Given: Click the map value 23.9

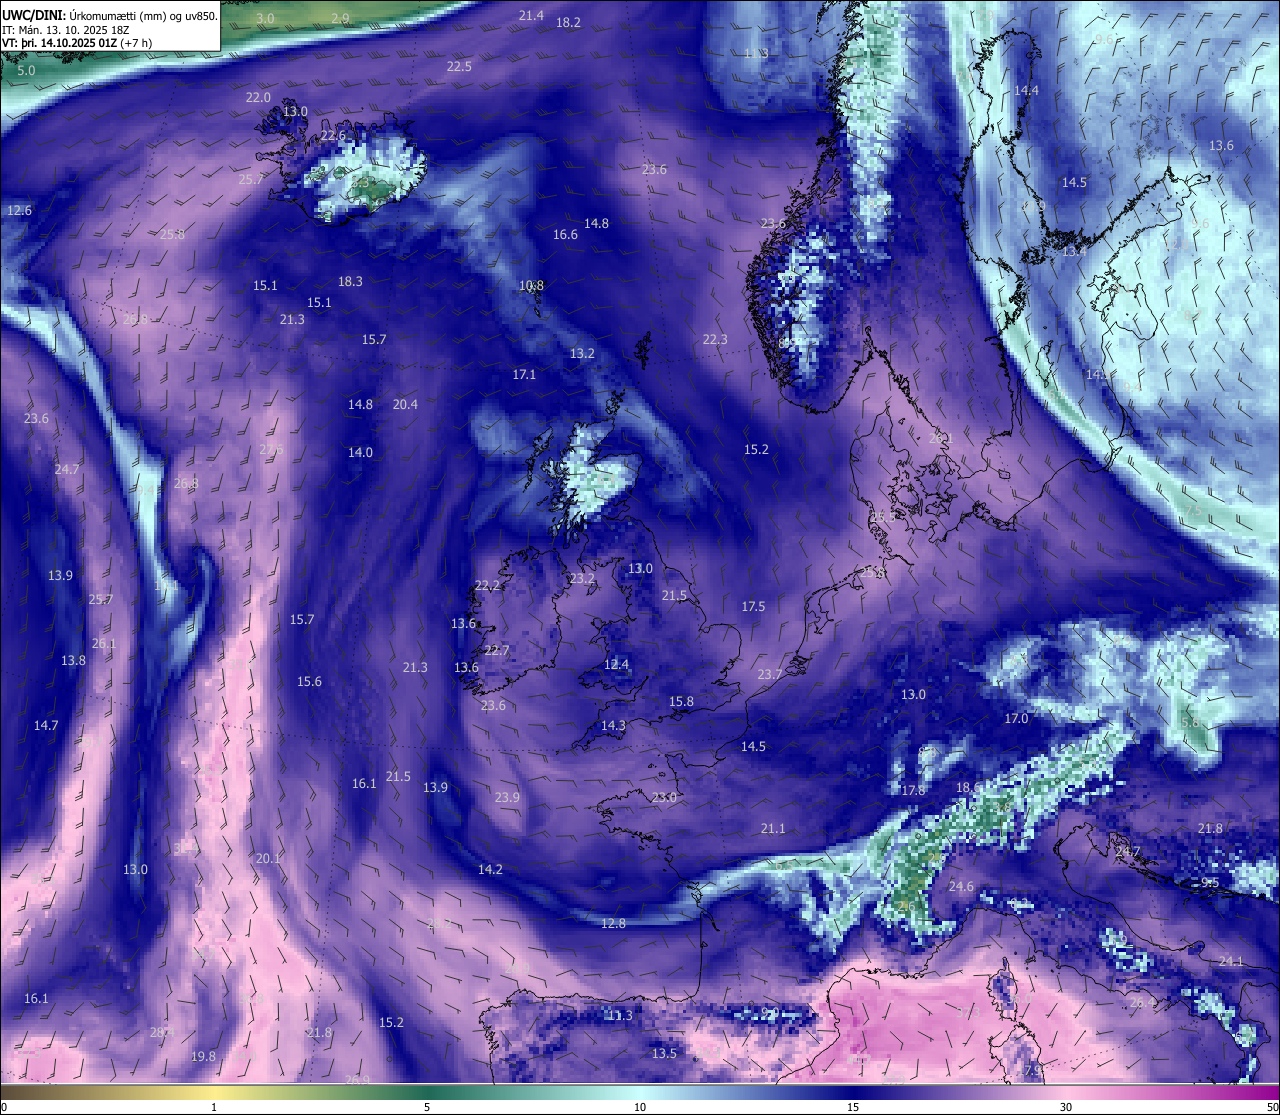Looking at the screenshot, I should [x=507, y=798].
